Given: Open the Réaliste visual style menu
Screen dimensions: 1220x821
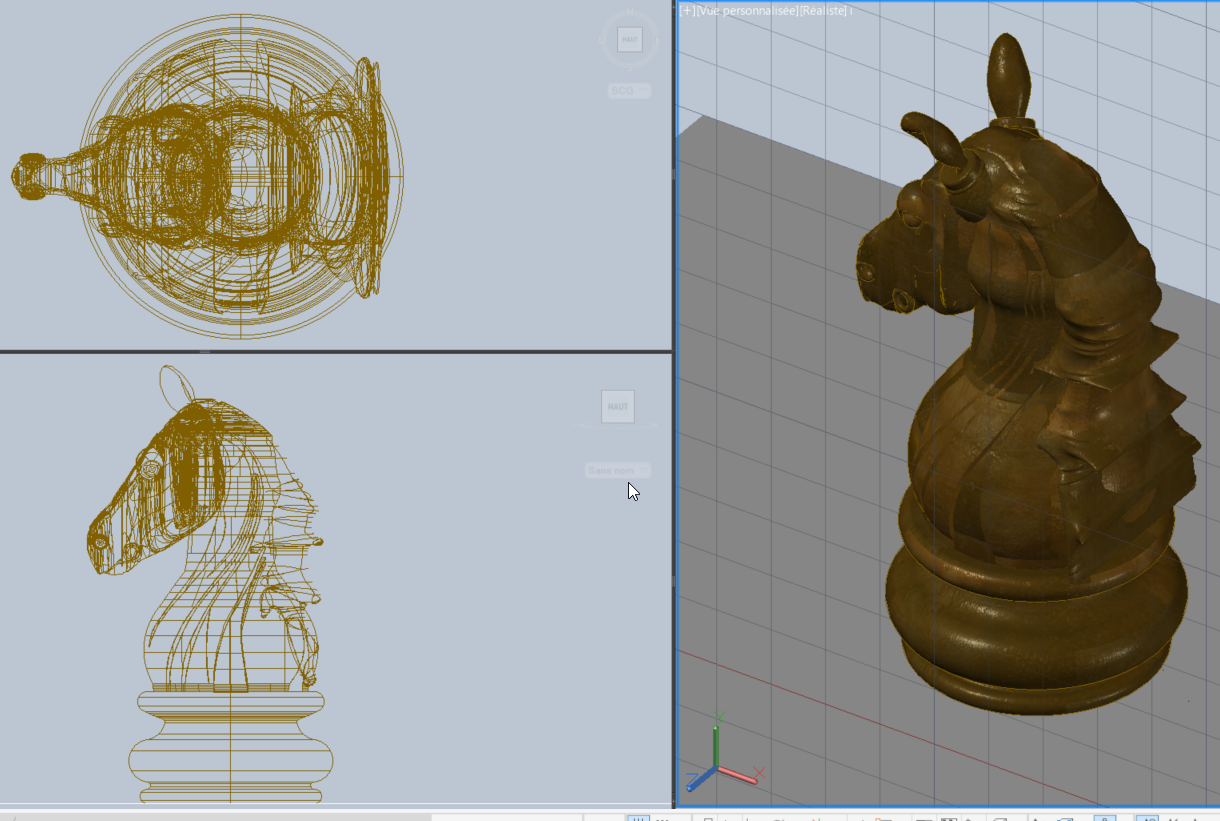Looking at the screenshot, I should 824,10.
